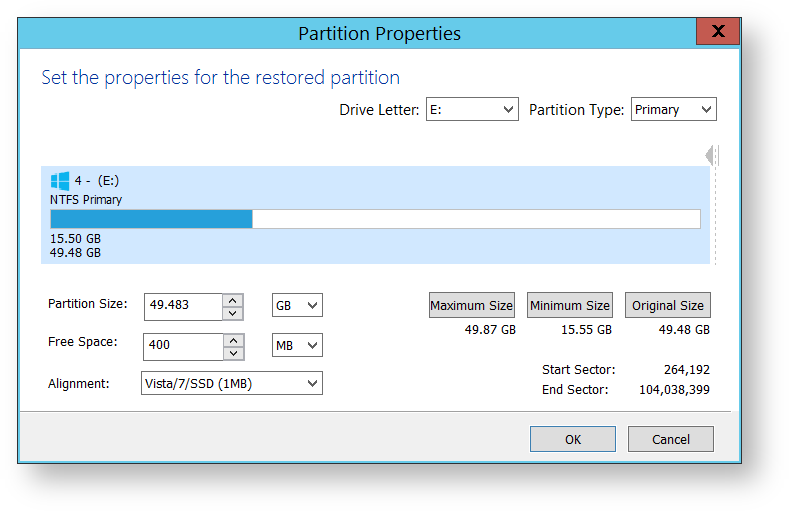The width and height of the screenshot is (790, 512).
Task: Click the Maximum Size button
Action: click(x=472, y=305)
